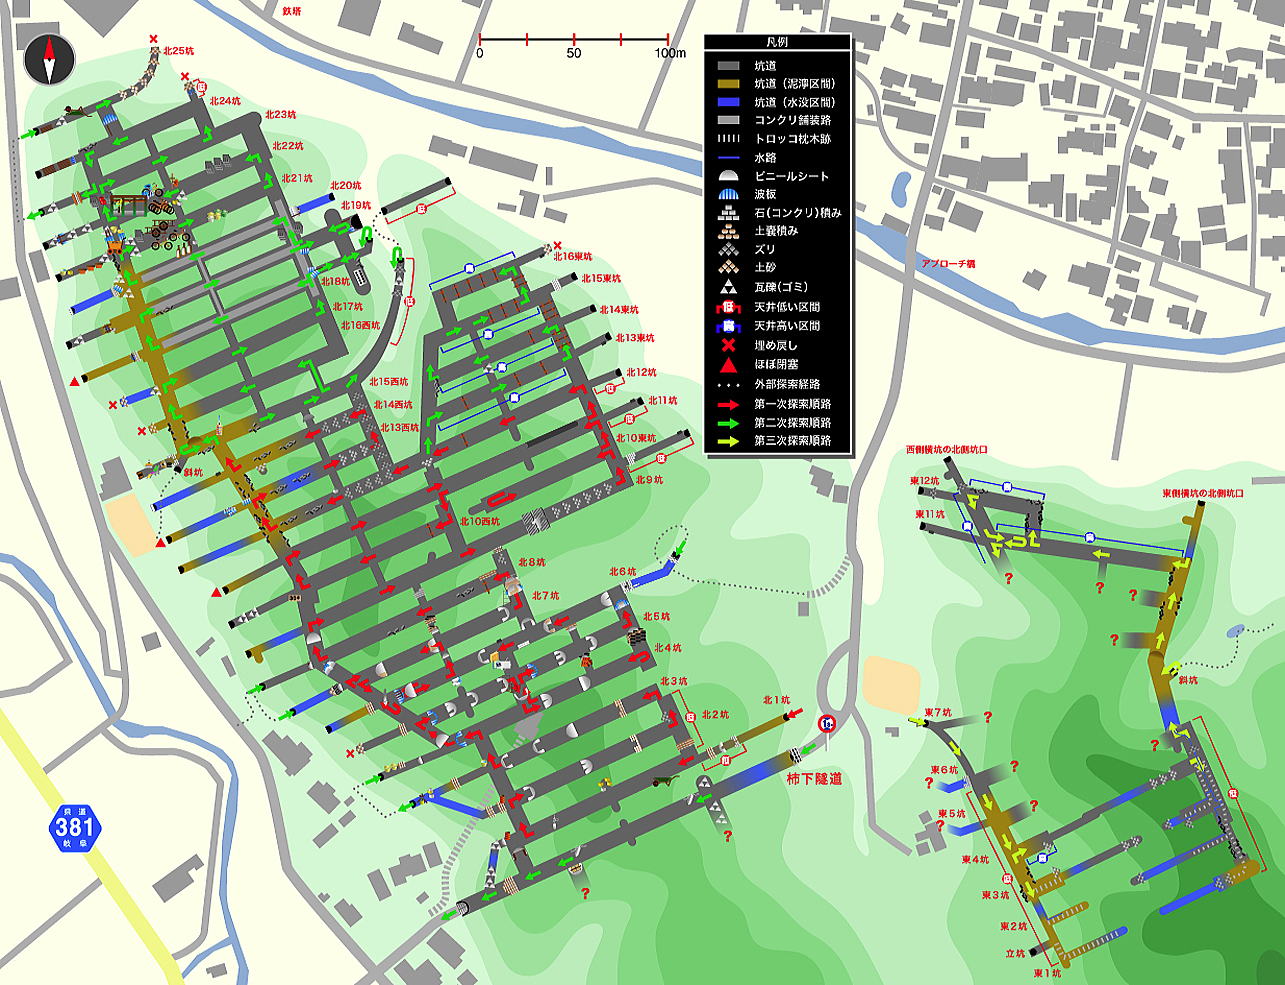Click the red X 埋め戻し legend icon
The height and width of the screenshot is (985, 1285).
728,345
